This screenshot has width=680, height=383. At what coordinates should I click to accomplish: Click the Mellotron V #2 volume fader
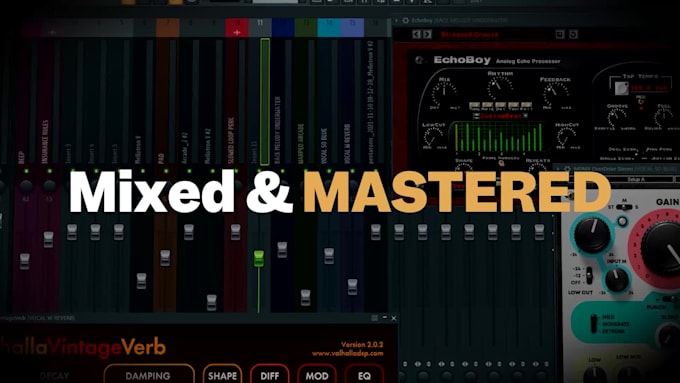(212, 302)
